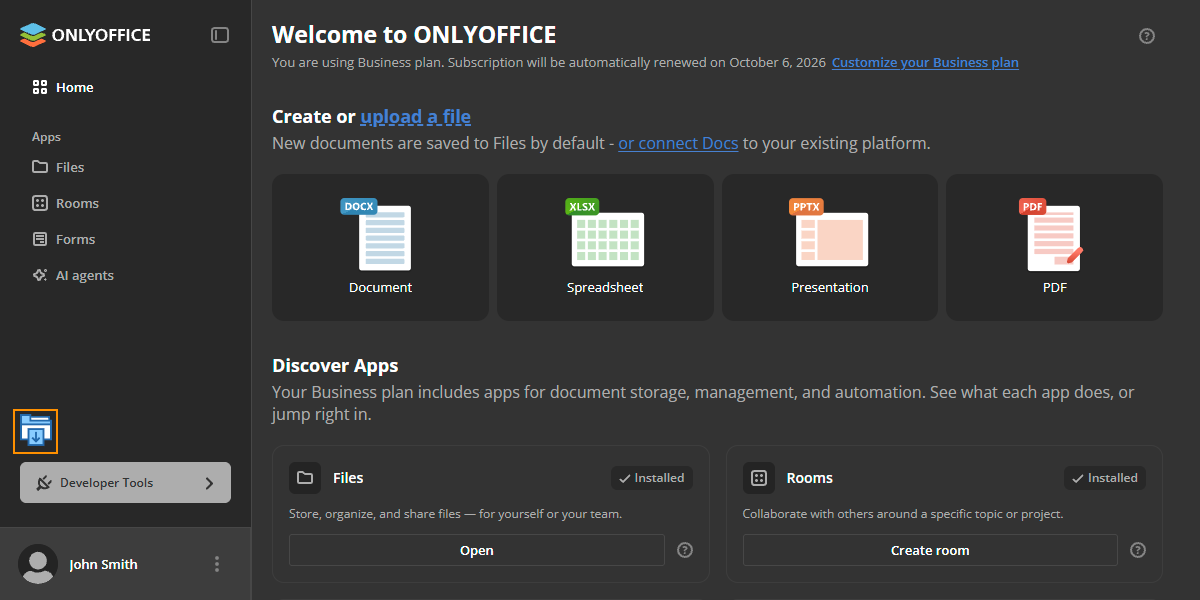
Task: Click the Installed badge on the Rooms card
Action: 1105,478
